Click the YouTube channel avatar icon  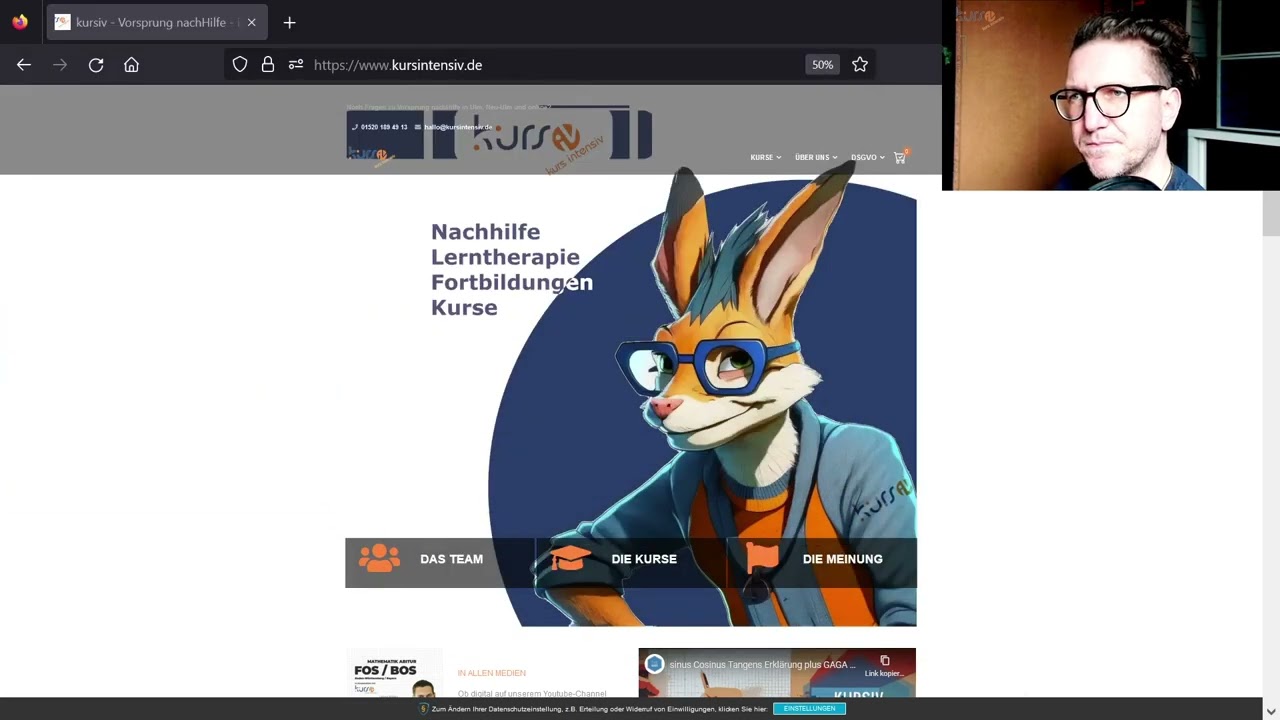pyautogui.click(x=654, y=664)
